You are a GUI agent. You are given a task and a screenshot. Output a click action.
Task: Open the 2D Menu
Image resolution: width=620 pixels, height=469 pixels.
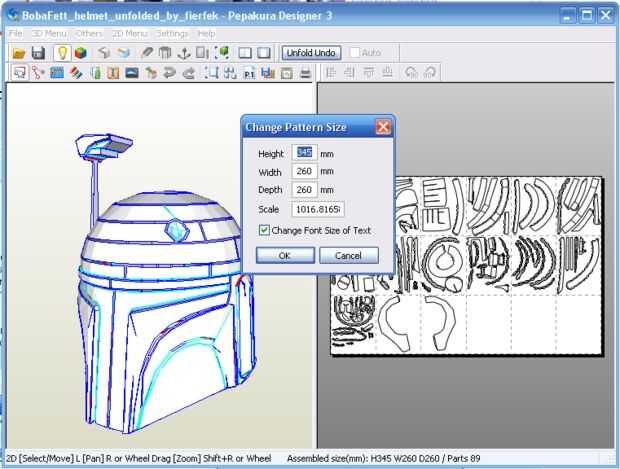click(x=129, y=34)
